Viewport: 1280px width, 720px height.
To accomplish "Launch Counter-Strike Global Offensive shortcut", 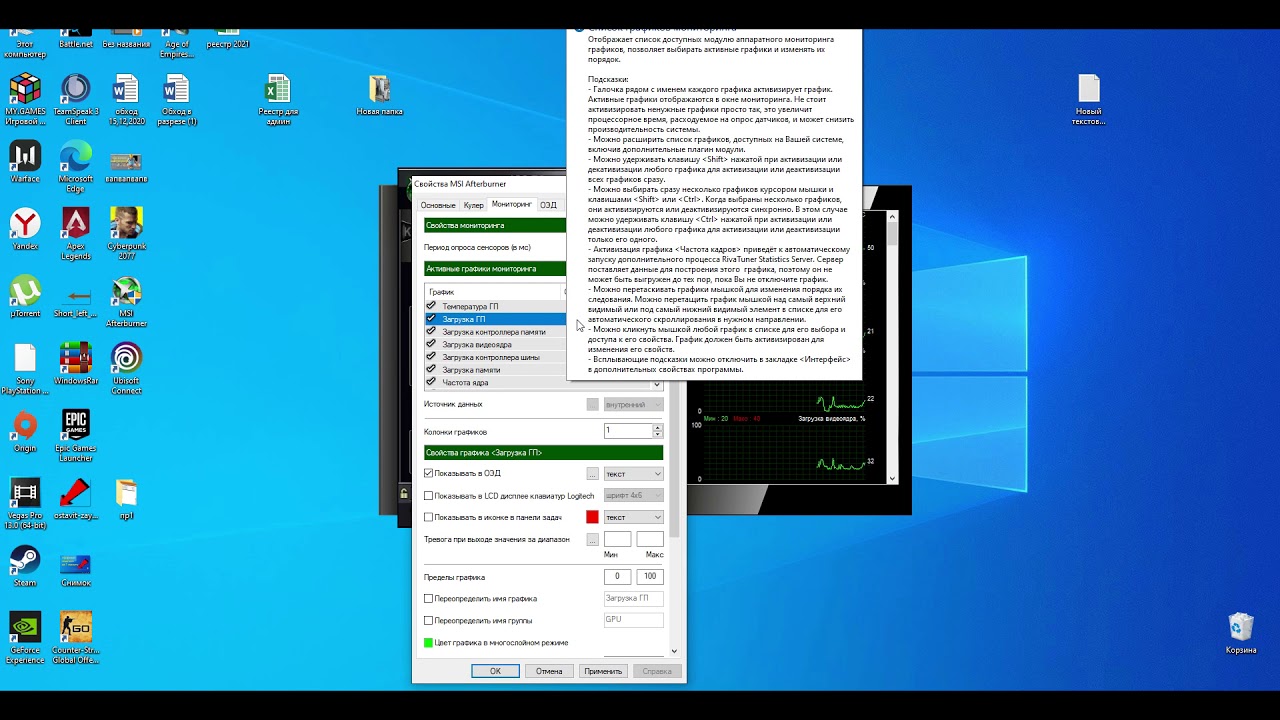I will coord(76,637).
